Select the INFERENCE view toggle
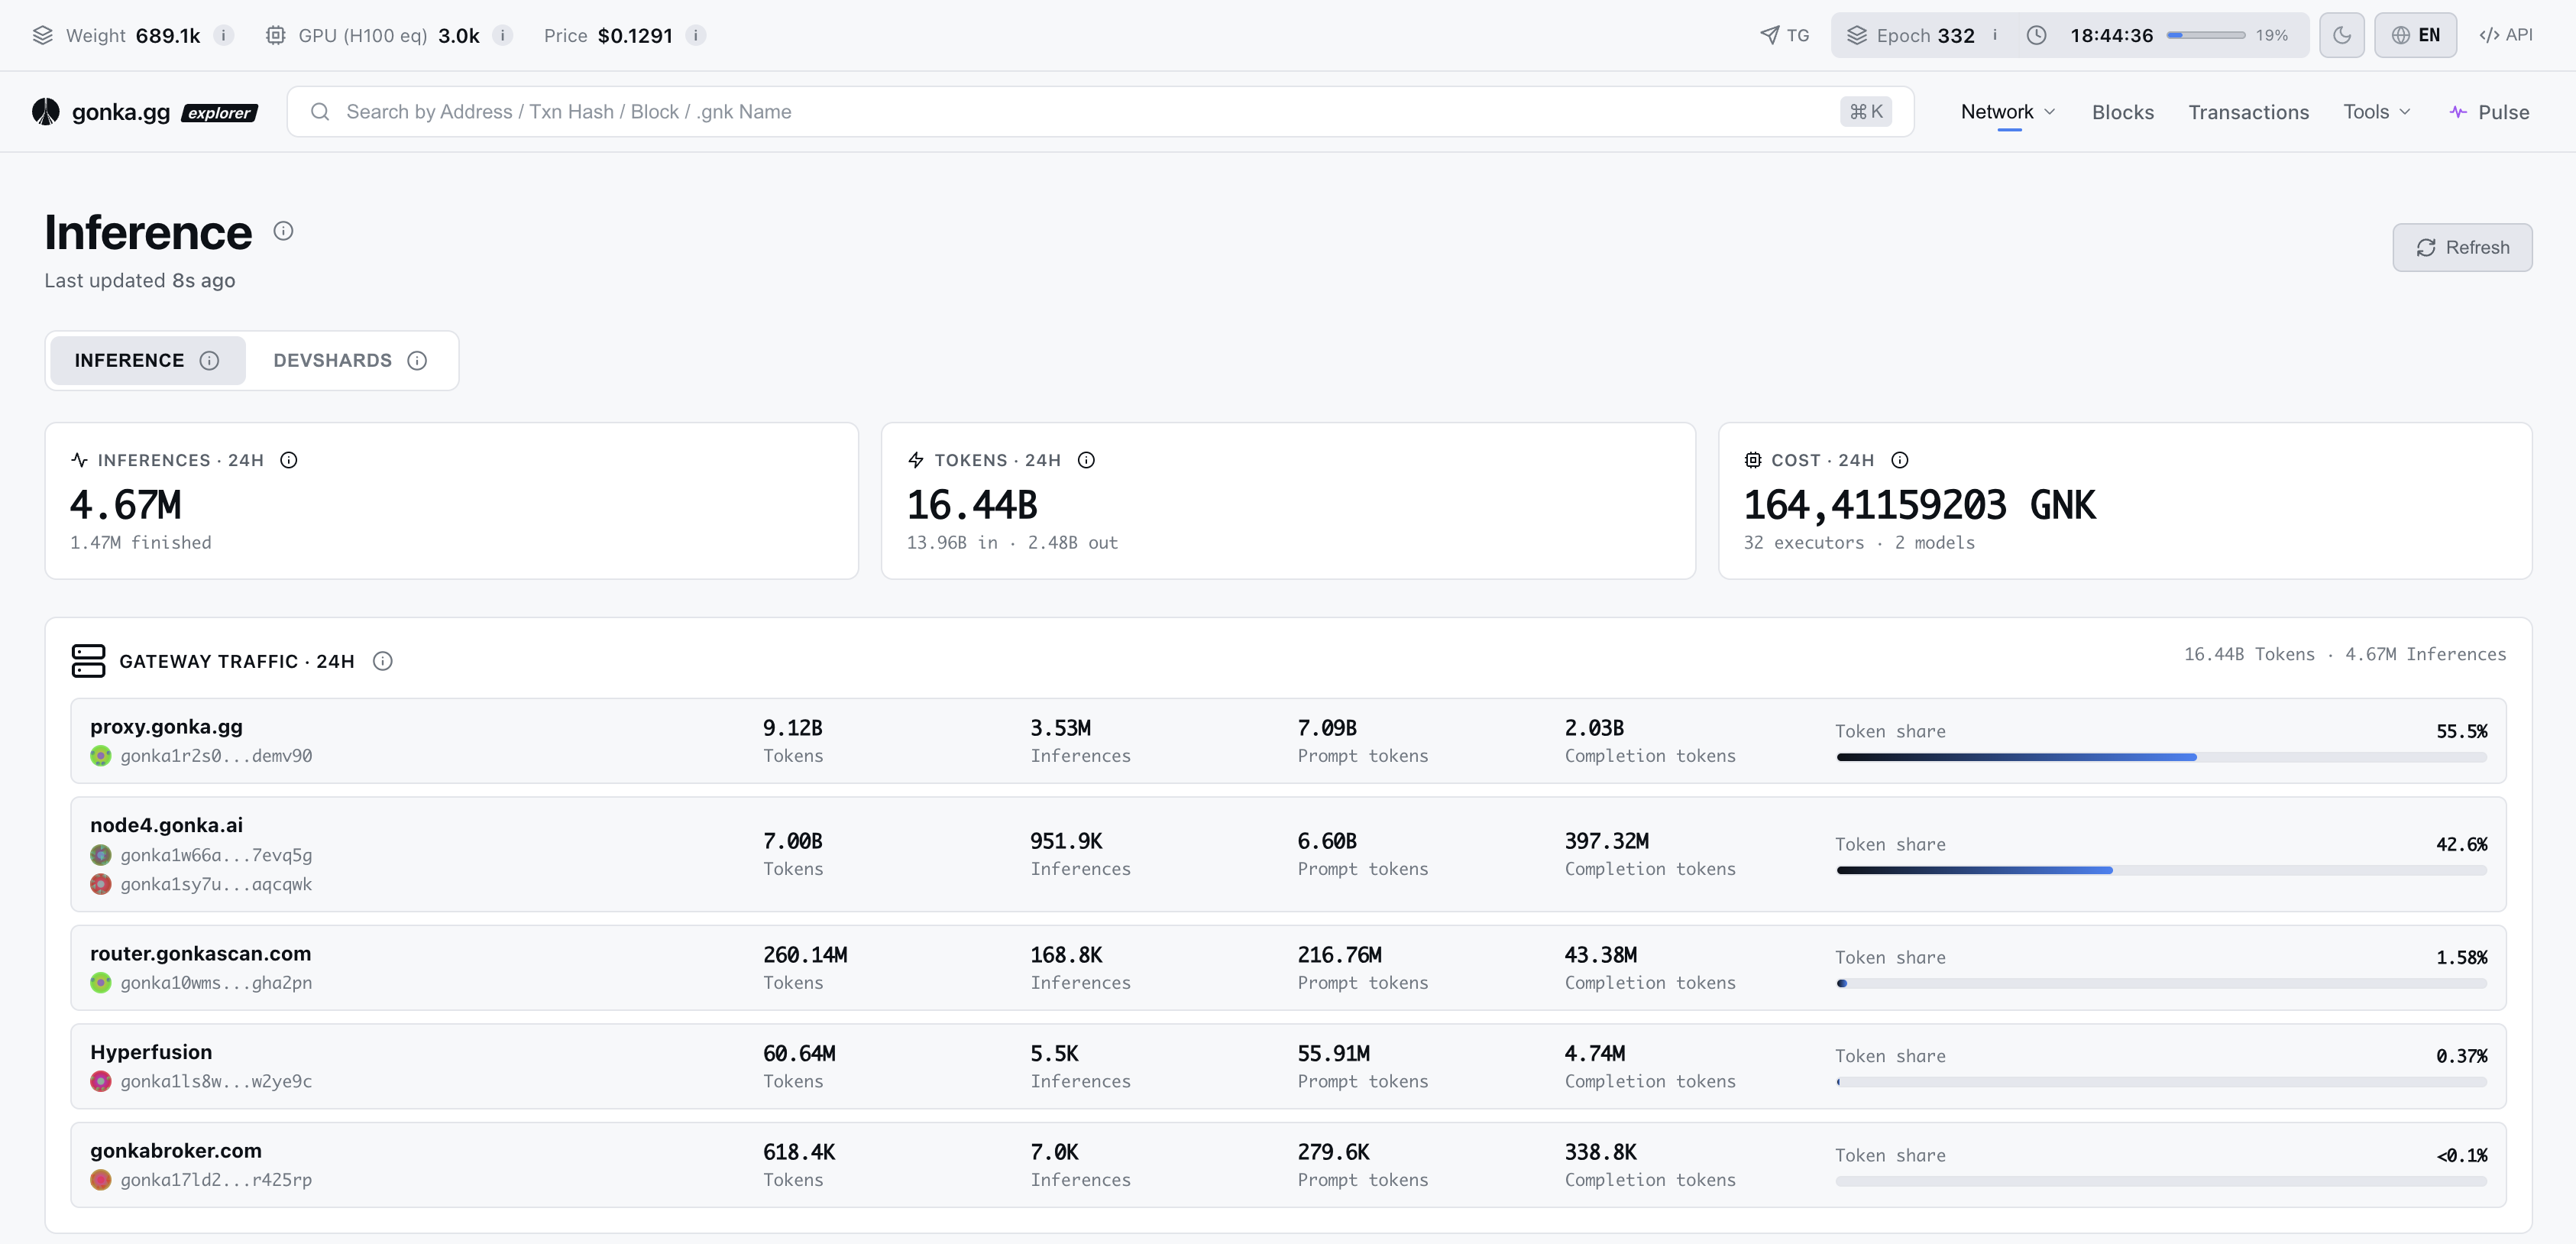Viewport: 2576px width, 1244px height. tap(147, 360)
